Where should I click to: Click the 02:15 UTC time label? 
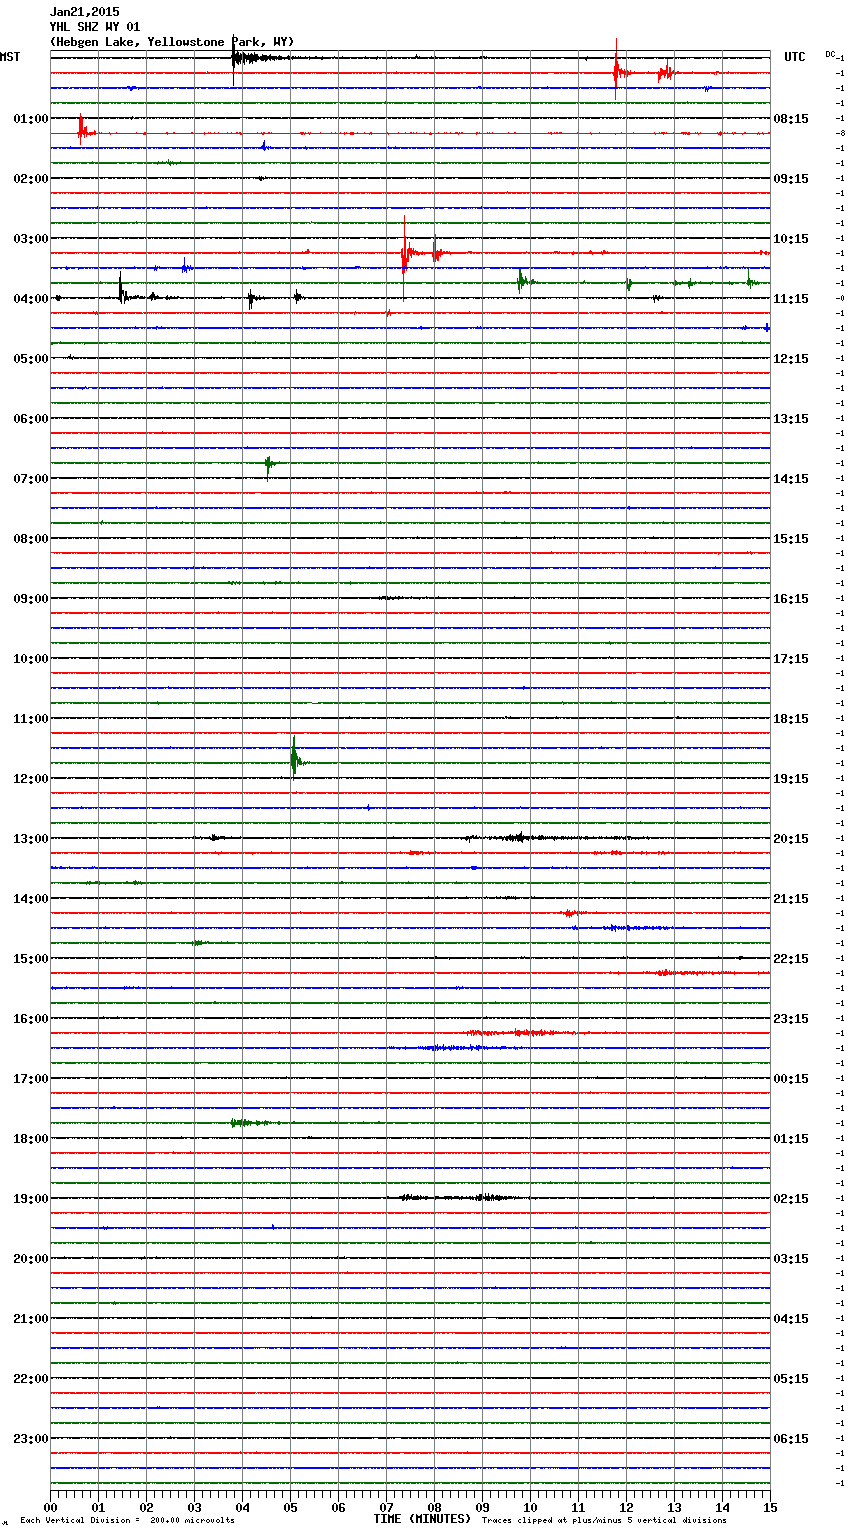pyautogui.click(x=791, y=1199)
